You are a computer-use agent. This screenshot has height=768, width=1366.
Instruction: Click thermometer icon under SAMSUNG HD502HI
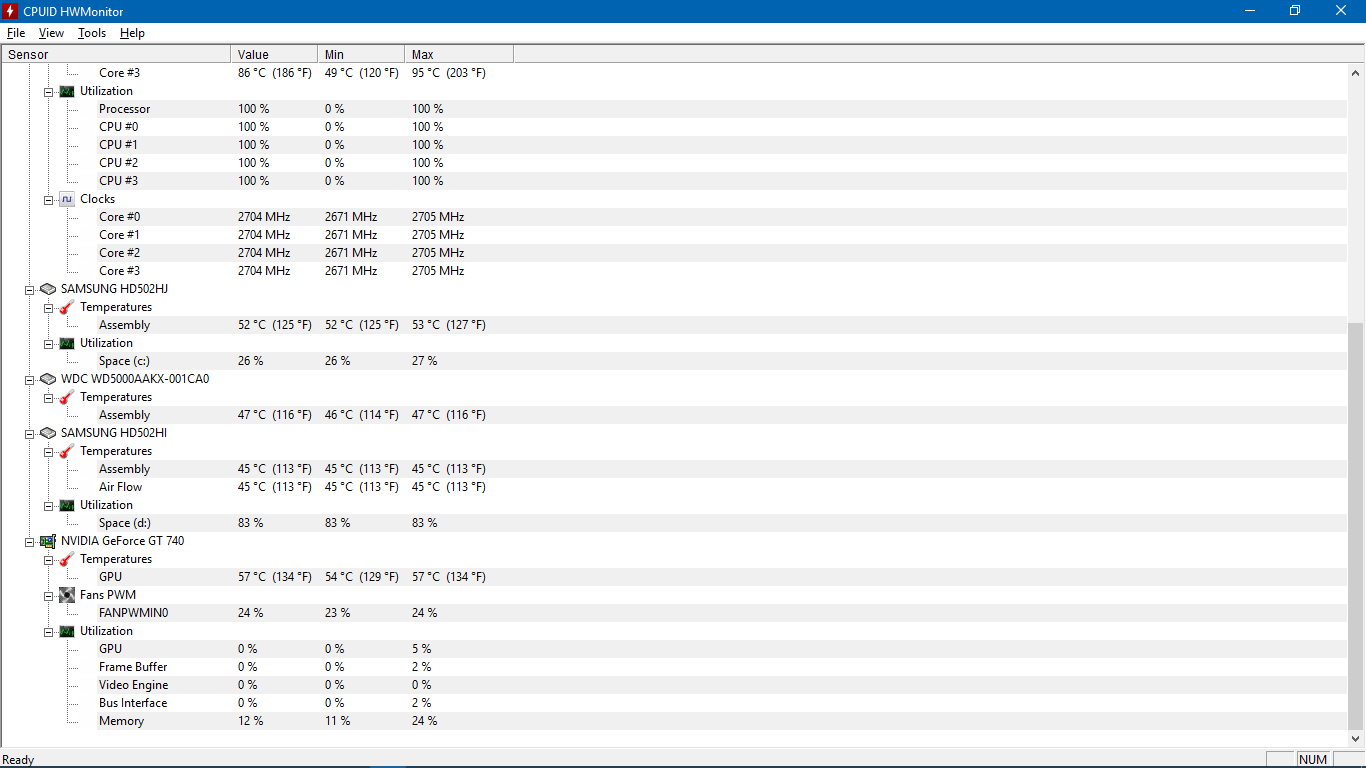tap(67, 451)
